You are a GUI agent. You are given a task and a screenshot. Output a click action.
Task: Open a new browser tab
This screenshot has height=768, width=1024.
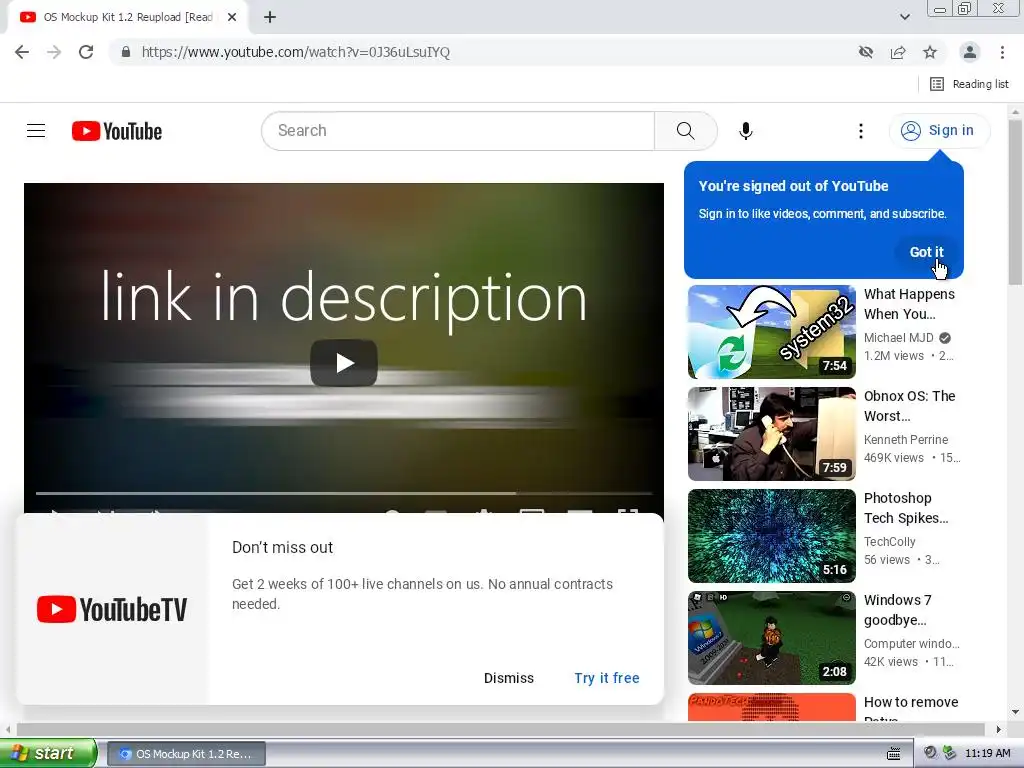(270, 18)
